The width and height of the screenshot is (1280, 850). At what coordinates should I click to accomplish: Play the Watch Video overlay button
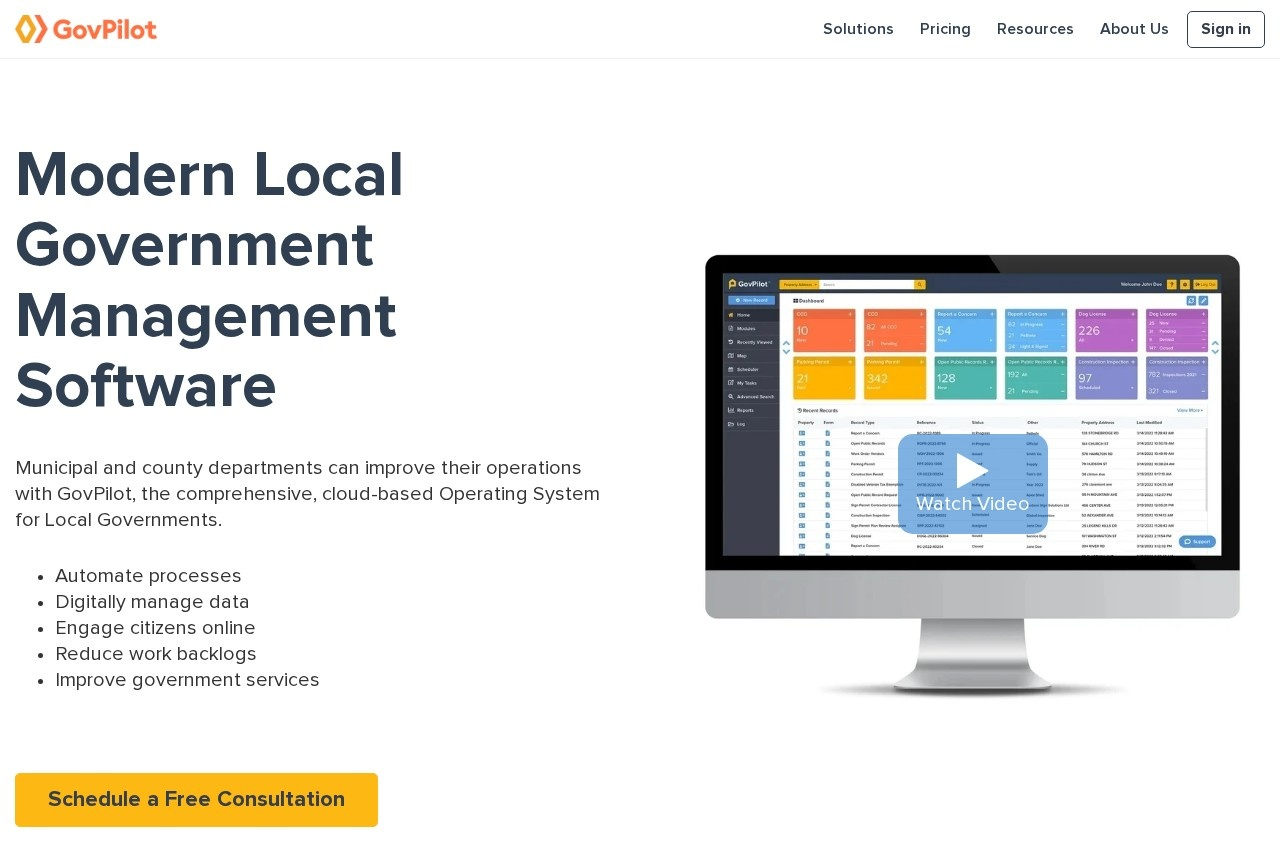(972, 483)
